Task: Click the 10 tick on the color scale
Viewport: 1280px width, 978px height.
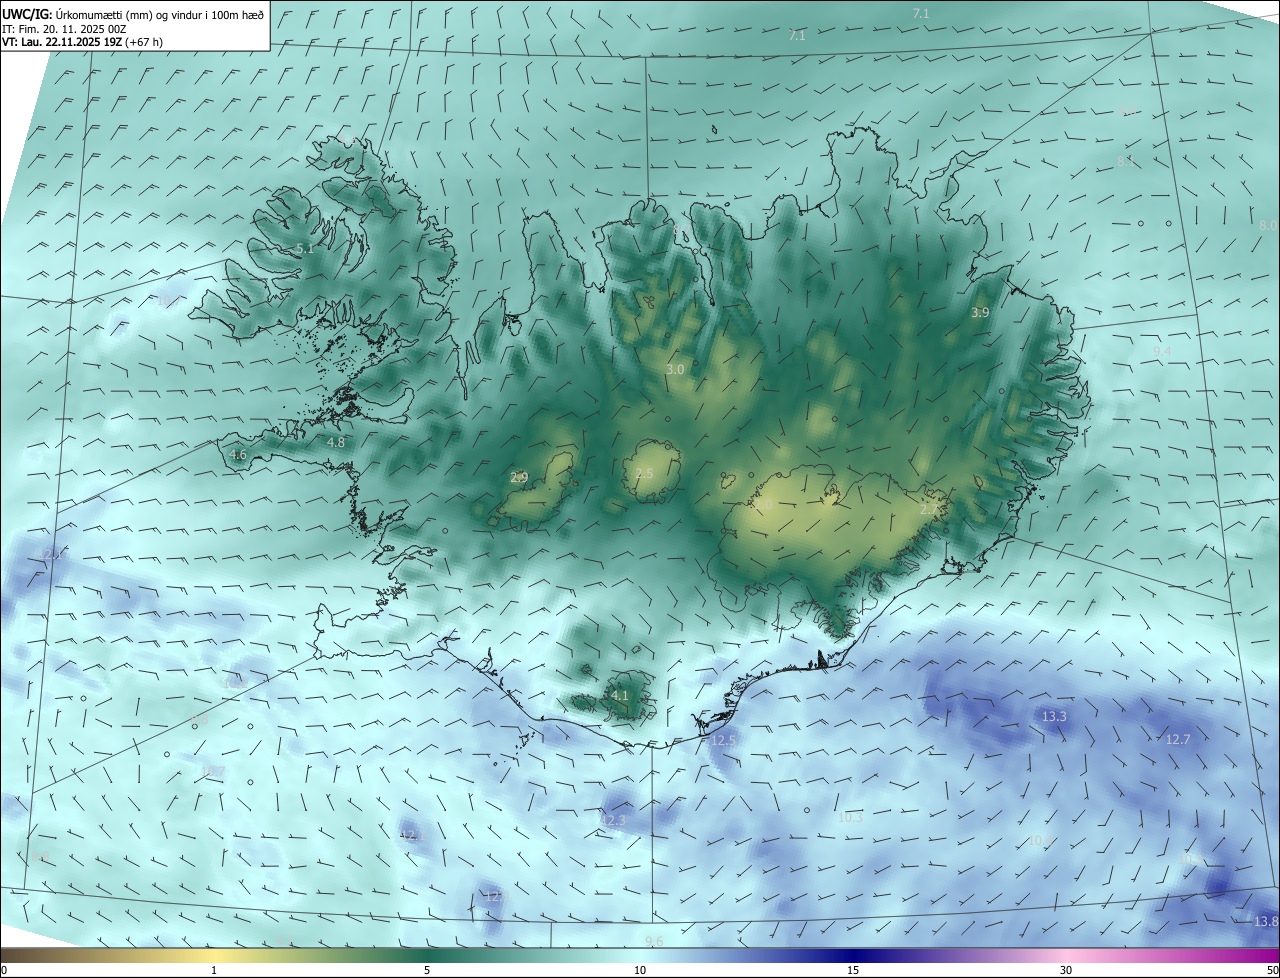Action: (x=640, y=970)
